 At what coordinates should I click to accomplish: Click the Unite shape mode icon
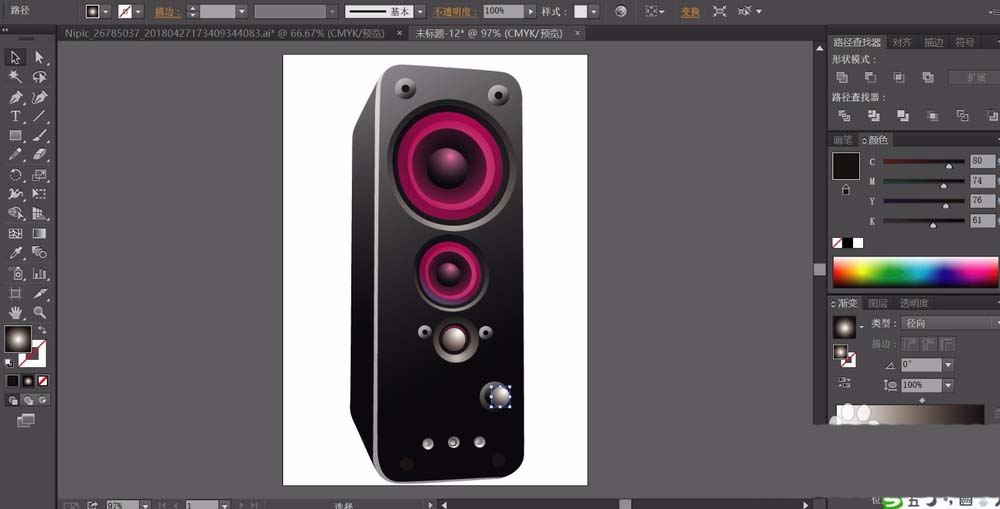point(842,77)
